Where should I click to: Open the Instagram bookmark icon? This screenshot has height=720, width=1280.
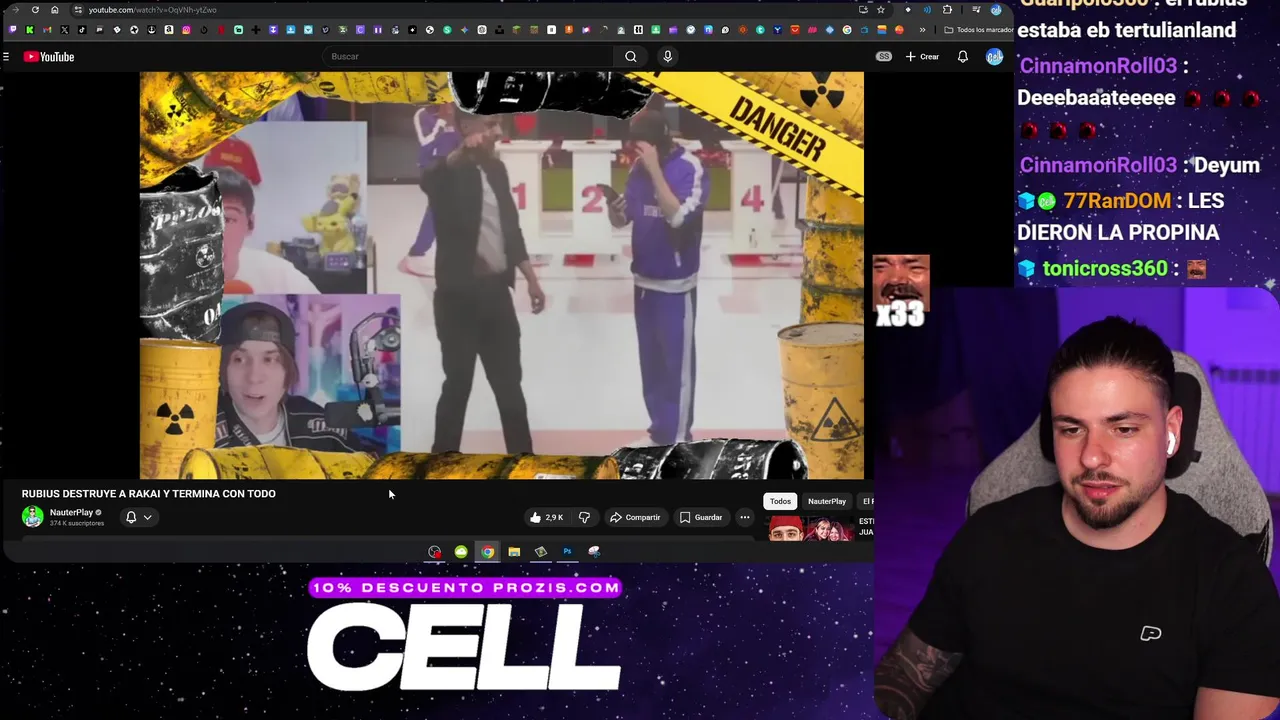[x=186, y=30]
